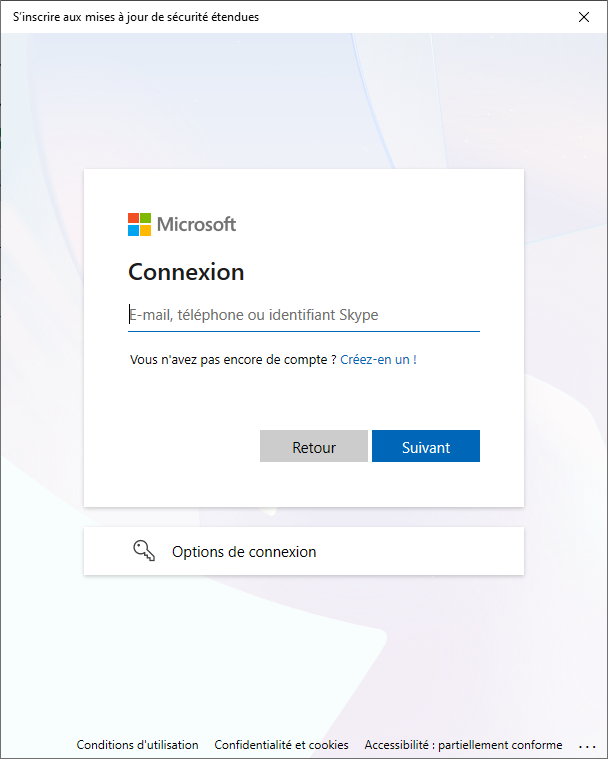Click the Microsoft wordmark text
608x759 pixels.
tap(196, 224)
